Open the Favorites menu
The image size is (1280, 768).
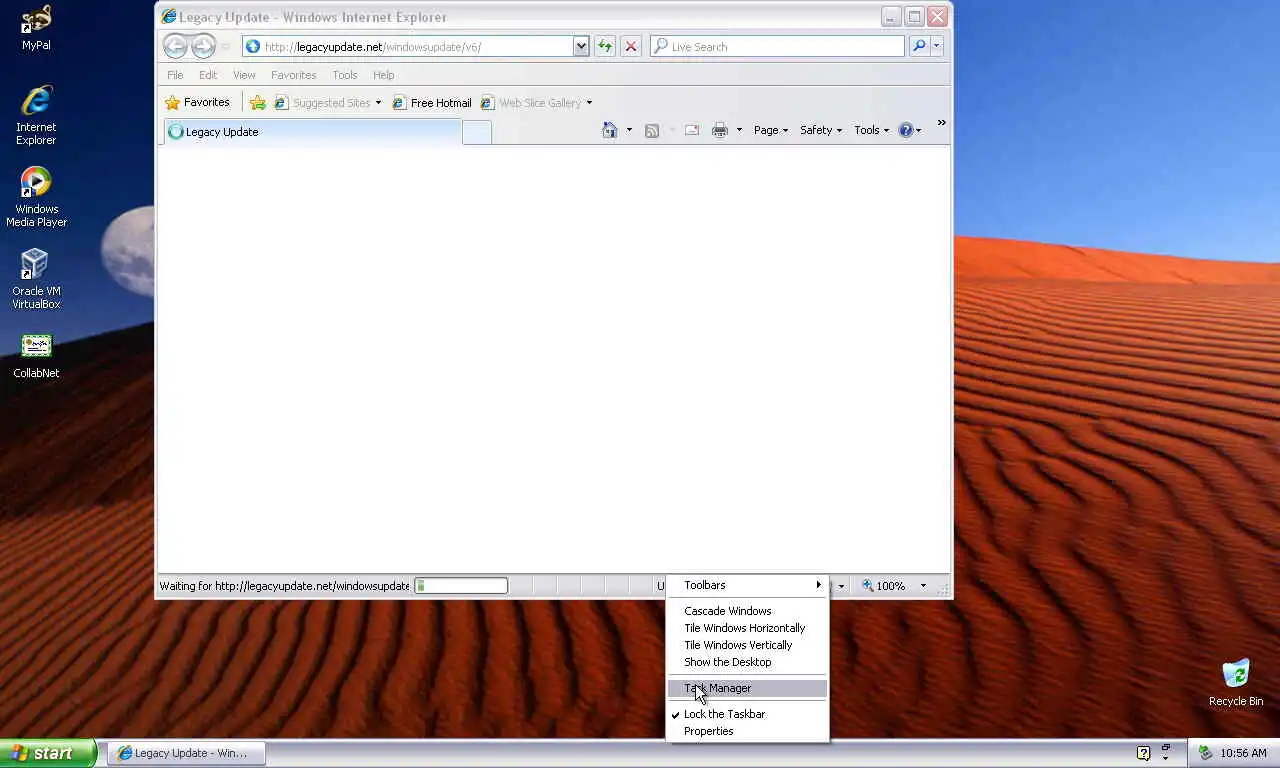tap(294, 75)
